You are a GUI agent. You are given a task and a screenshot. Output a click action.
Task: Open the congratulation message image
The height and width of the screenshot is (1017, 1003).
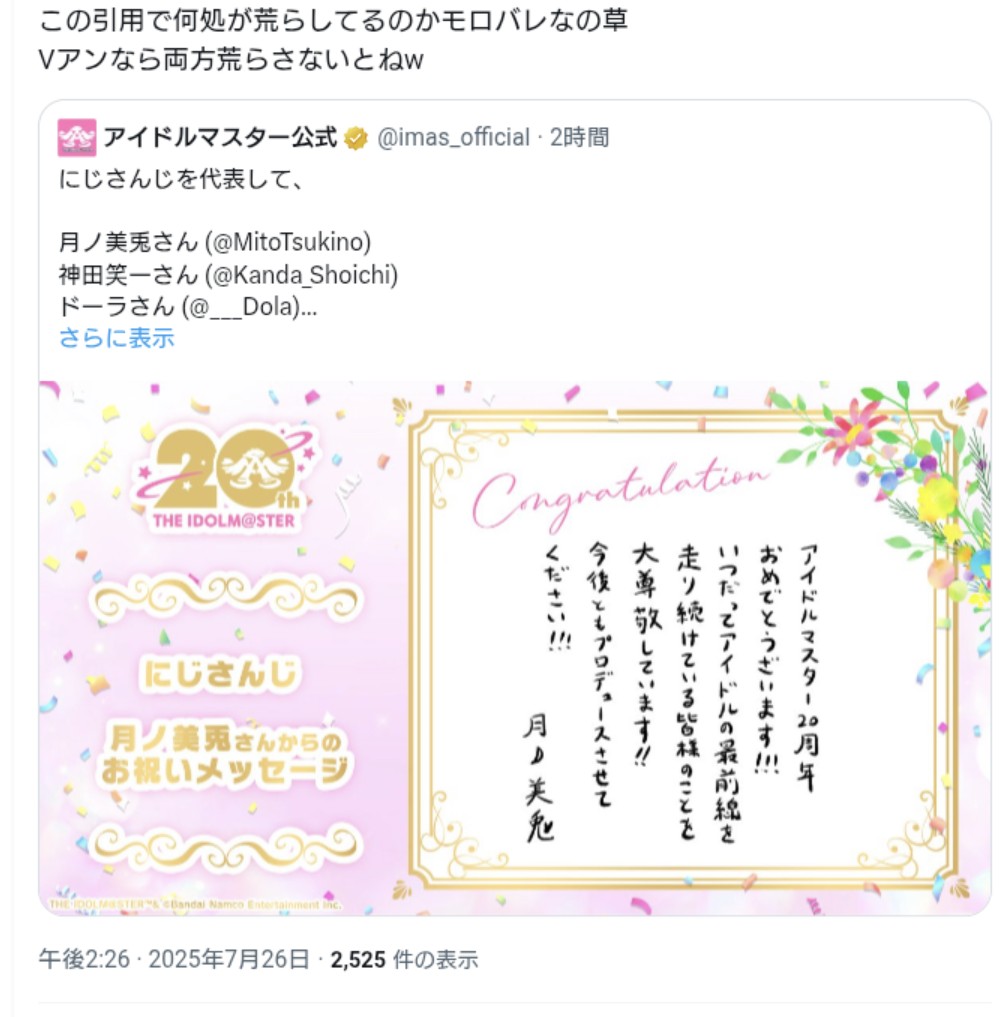(x=514, y=648)
